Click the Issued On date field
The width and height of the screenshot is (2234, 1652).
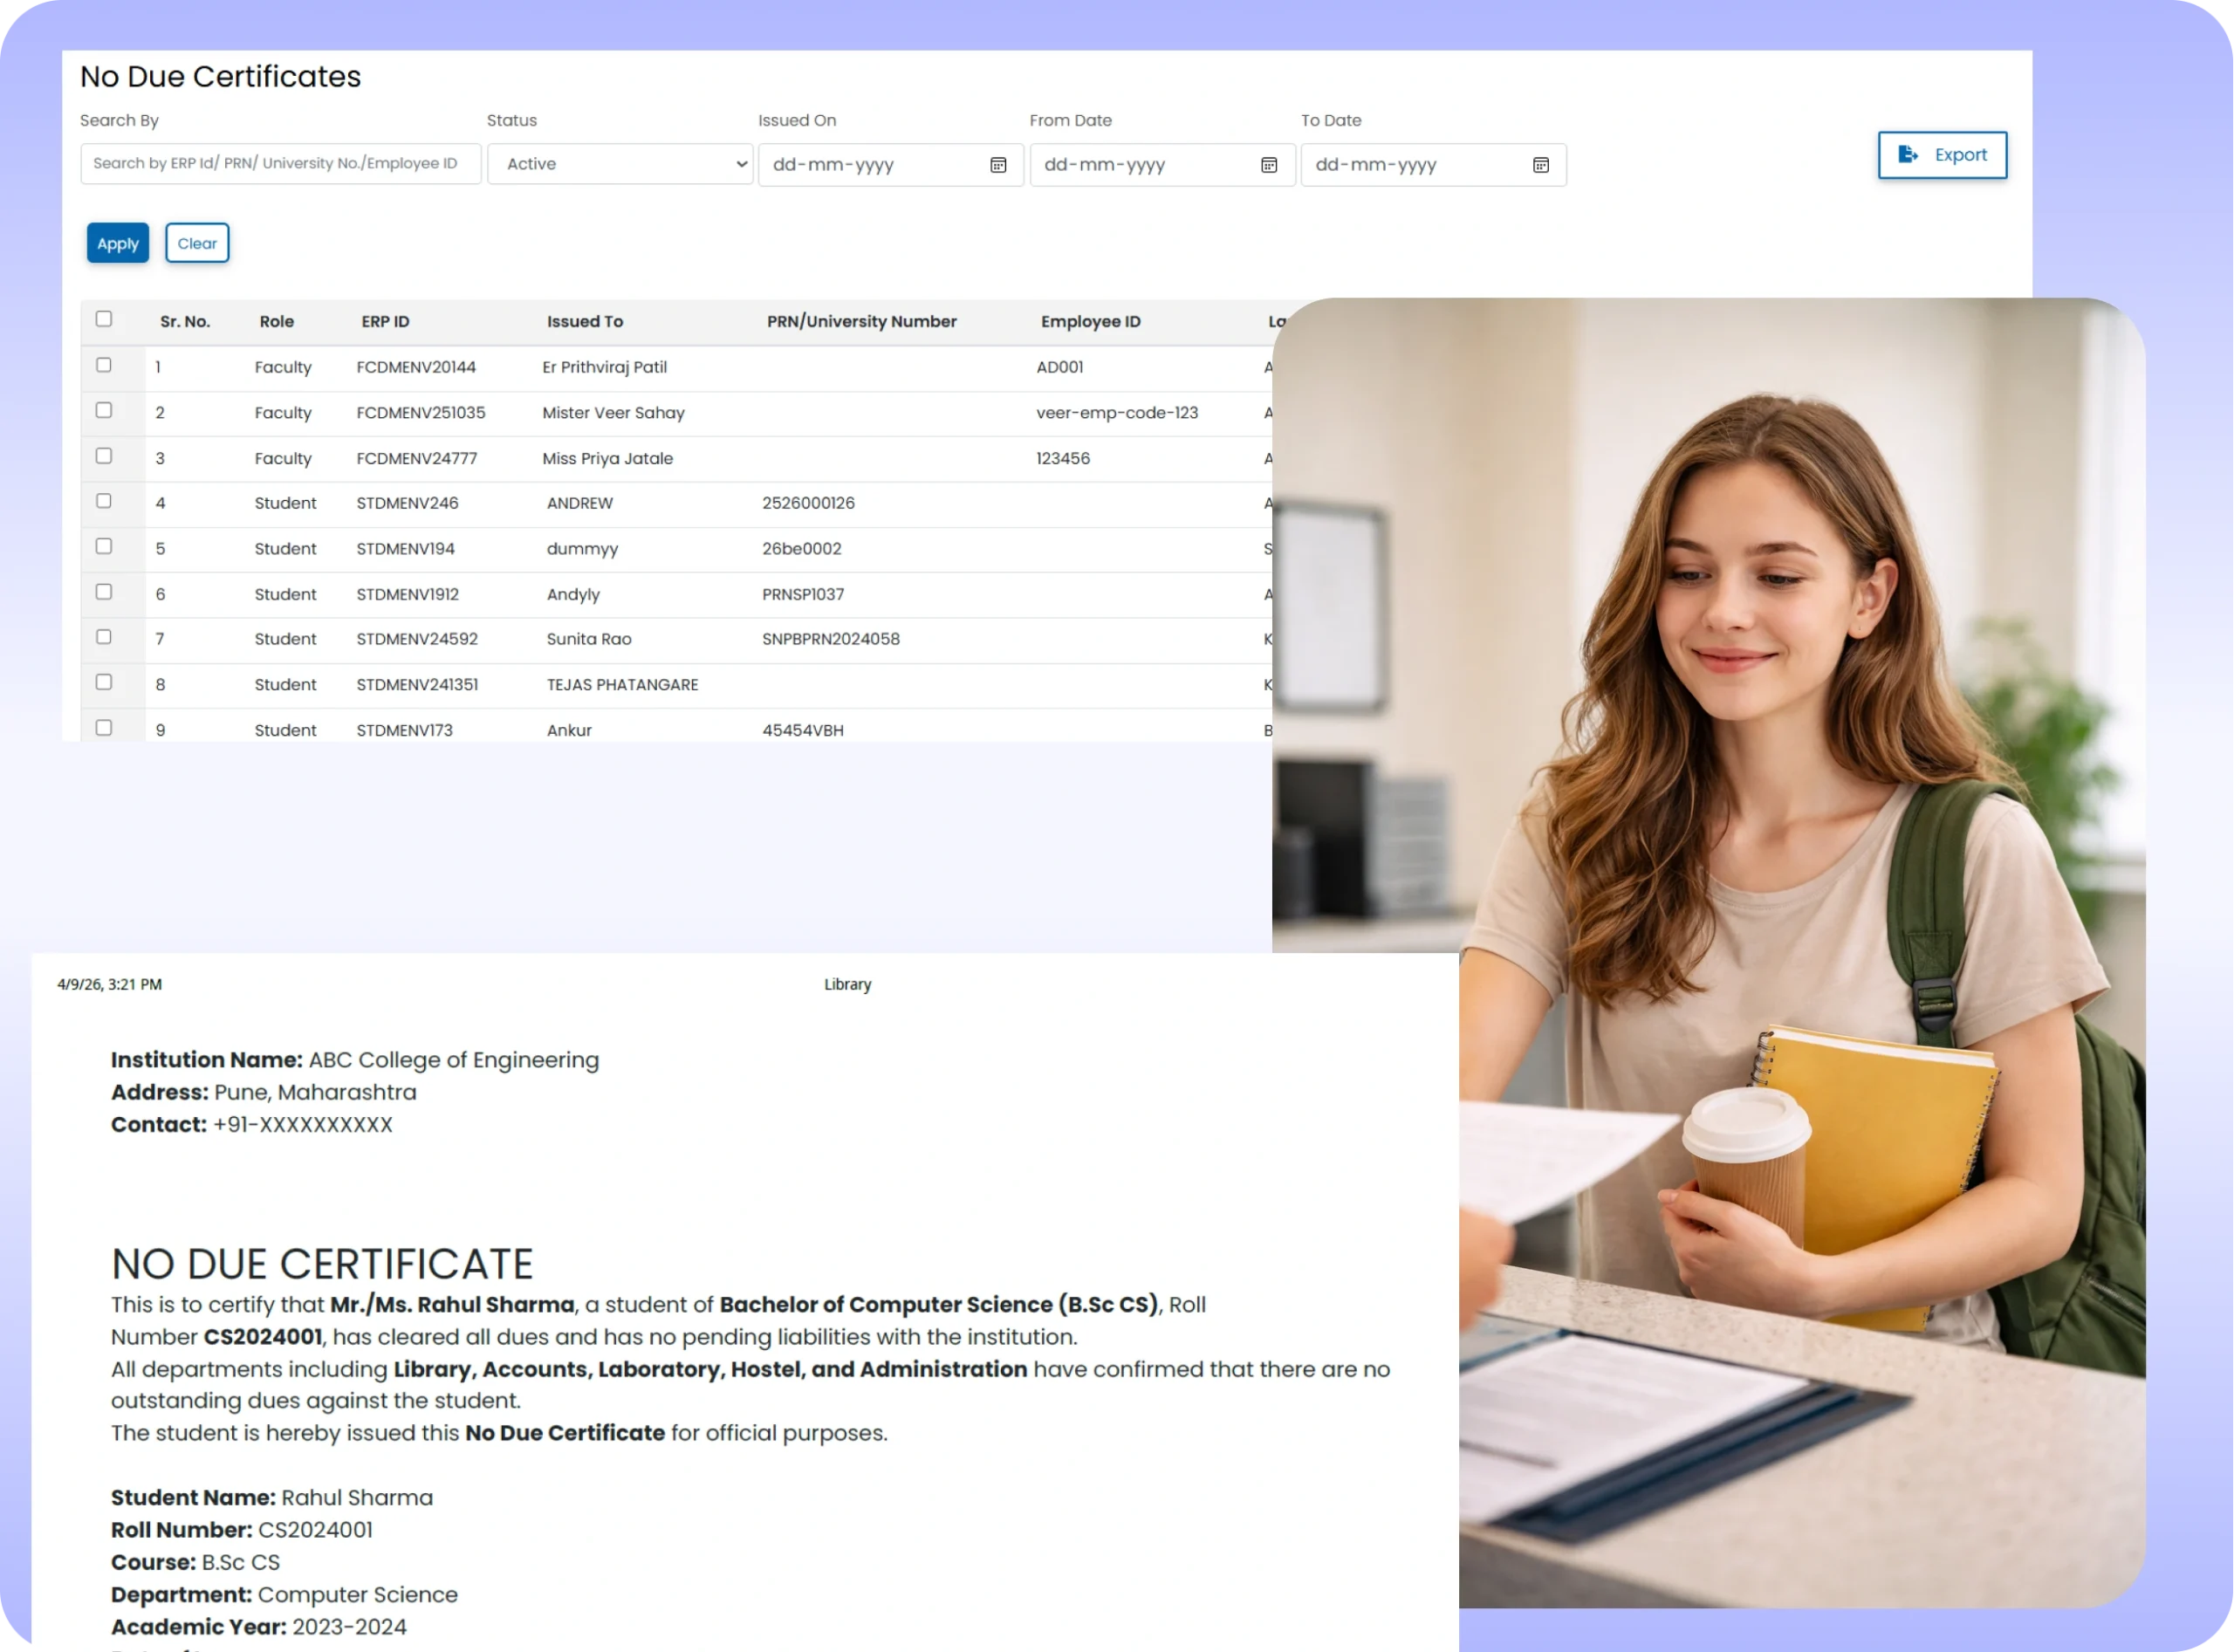[x=870, y=165]
